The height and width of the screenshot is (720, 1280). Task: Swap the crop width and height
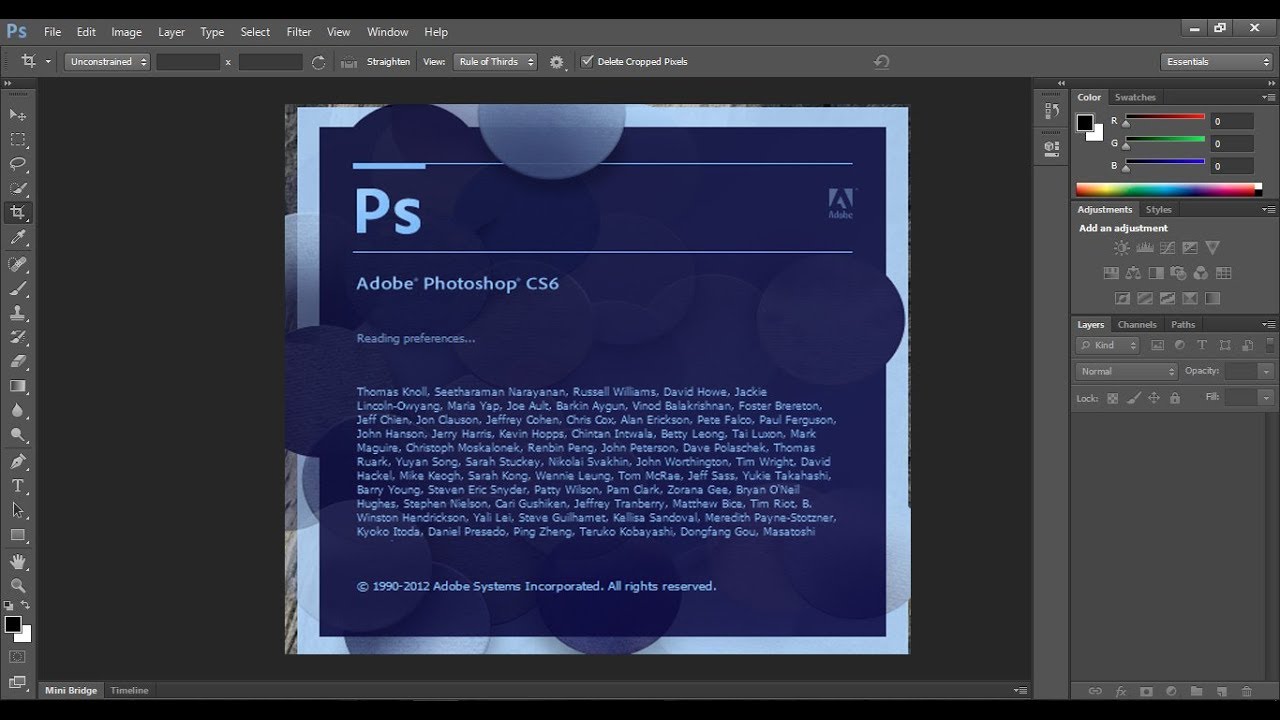pyautogui.click(x=318, y=62)
